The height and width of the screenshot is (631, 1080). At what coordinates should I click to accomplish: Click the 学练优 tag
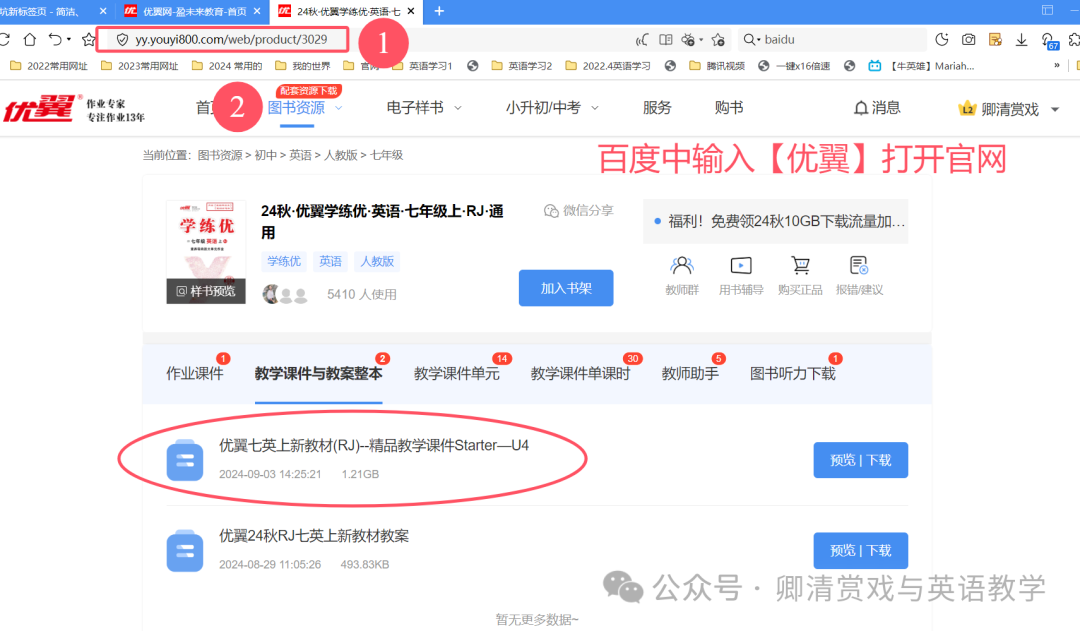[x=284, y=261]
